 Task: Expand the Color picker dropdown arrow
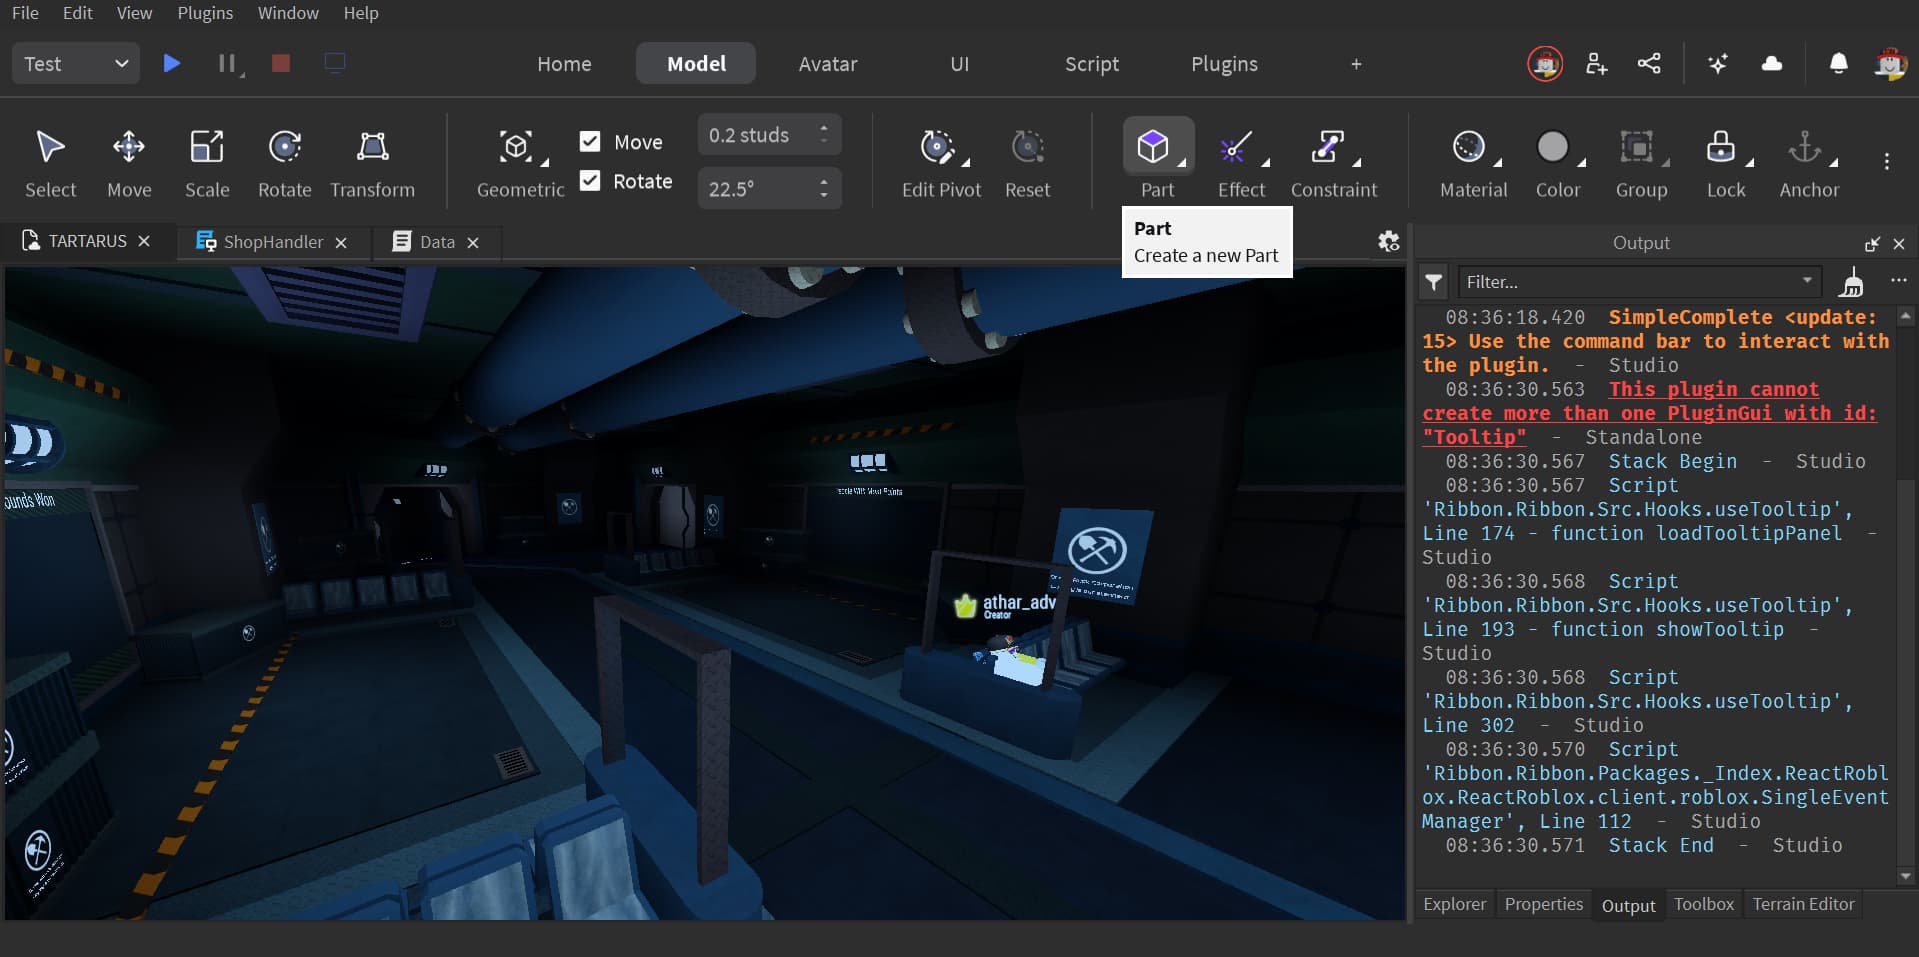coord(1582,162)
